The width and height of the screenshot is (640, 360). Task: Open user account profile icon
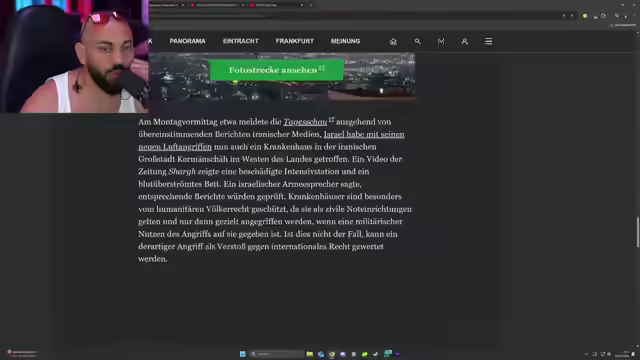click(x=464, y=41)
